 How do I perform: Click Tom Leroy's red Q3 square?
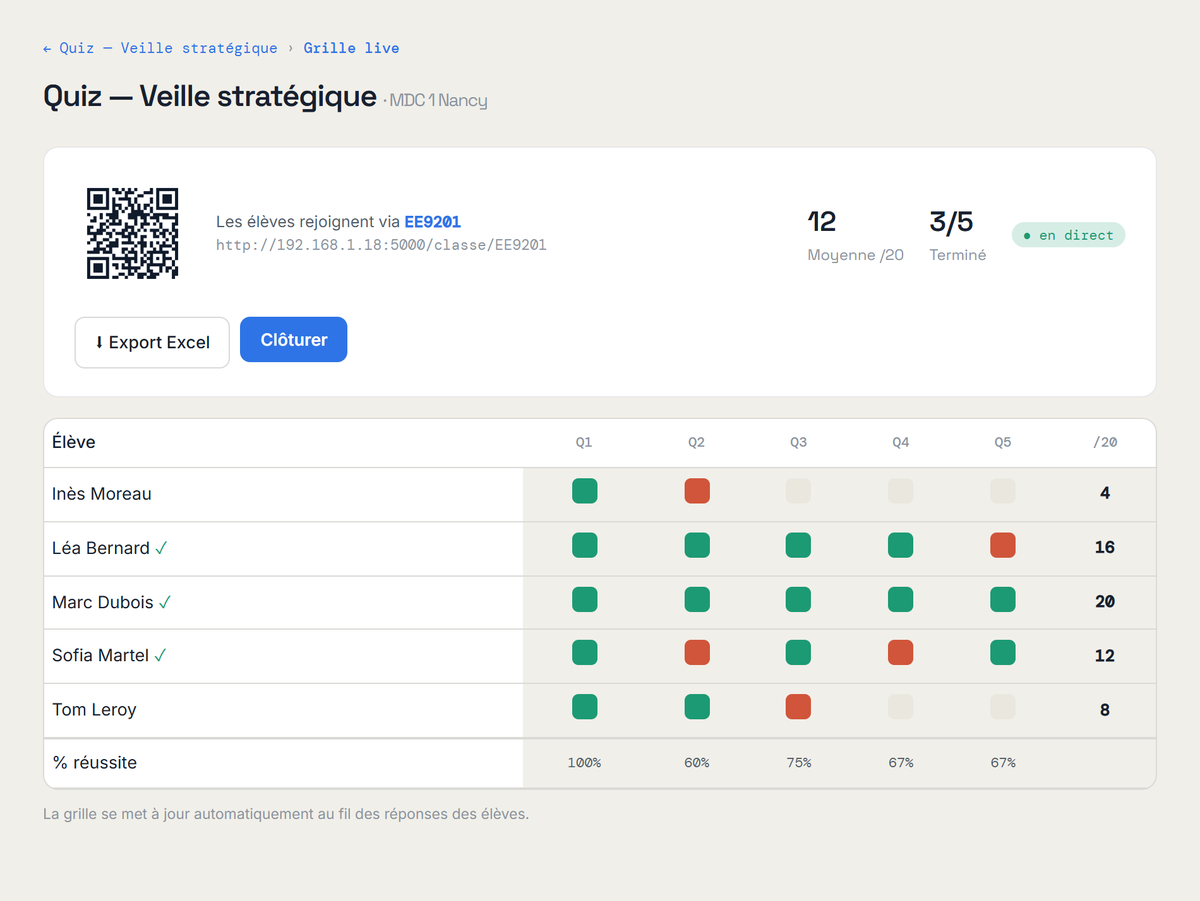798,707
